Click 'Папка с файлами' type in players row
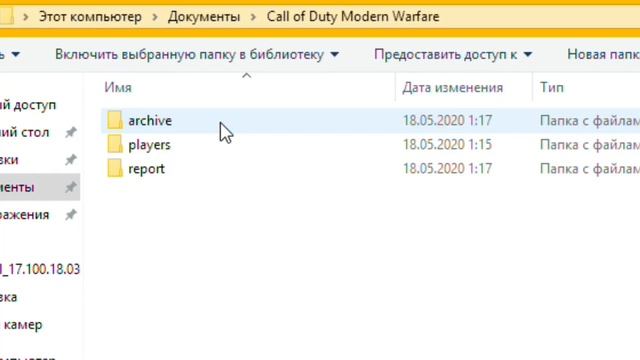640x360 pixels. coord(590,145)
